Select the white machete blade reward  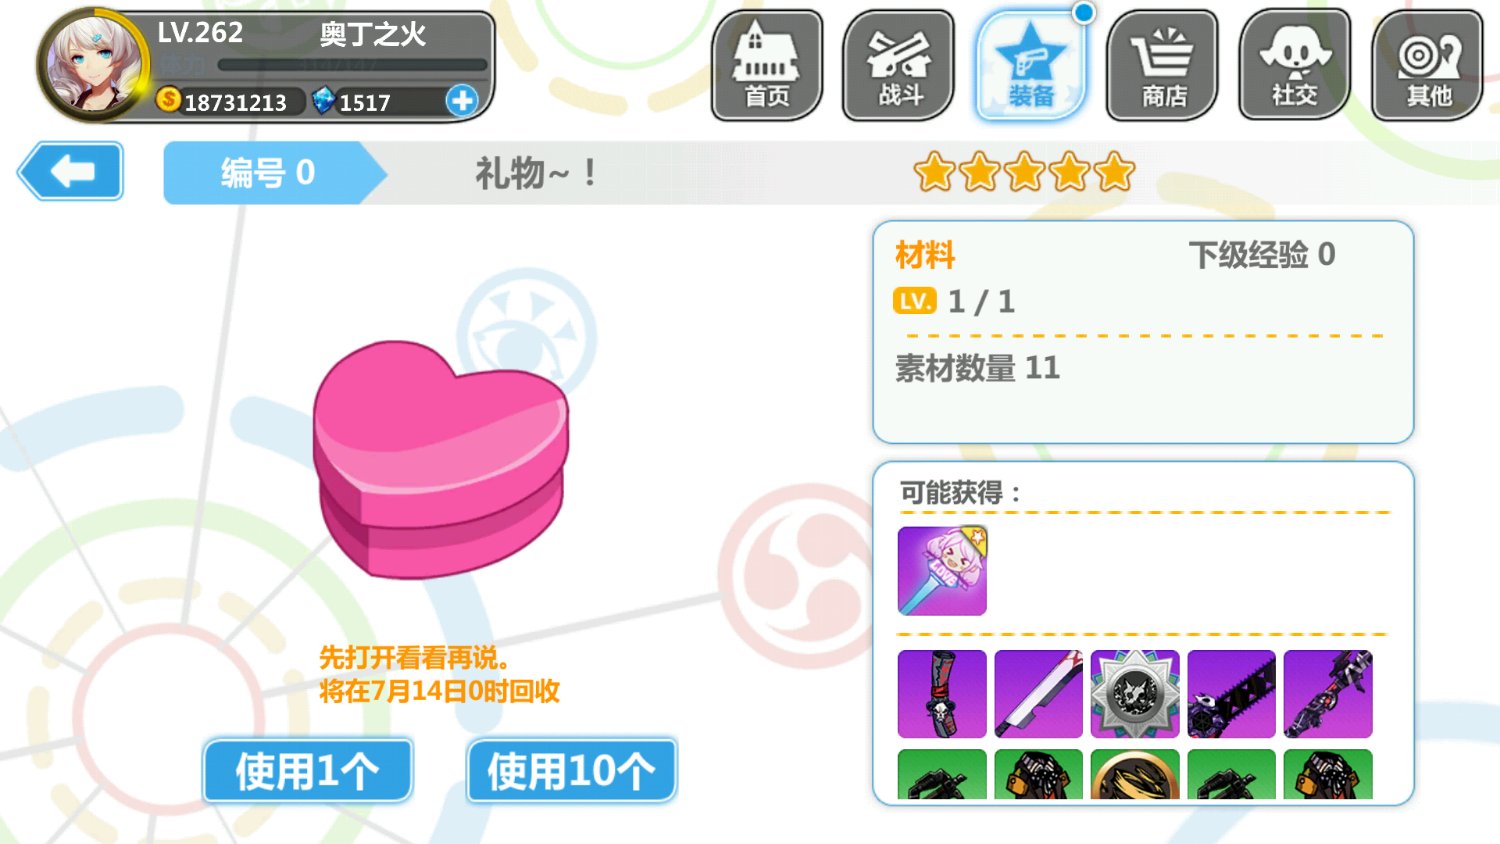click(x=1039, y=694)
